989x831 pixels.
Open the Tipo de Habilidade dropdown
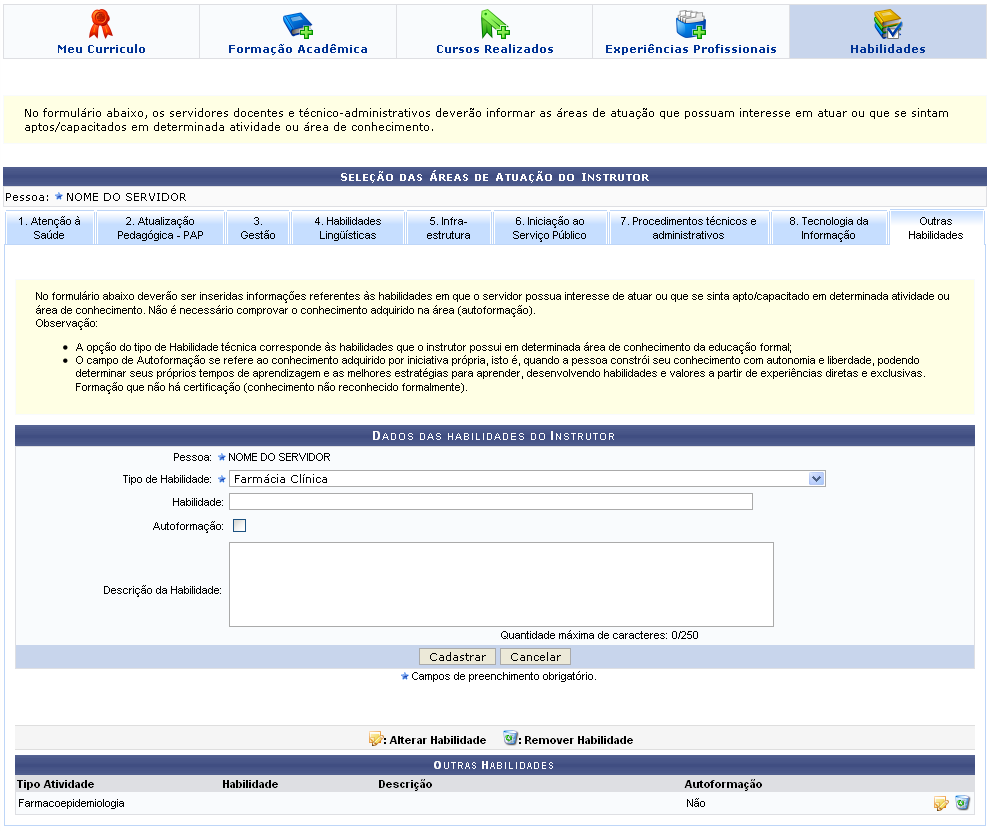coord(527,479)
